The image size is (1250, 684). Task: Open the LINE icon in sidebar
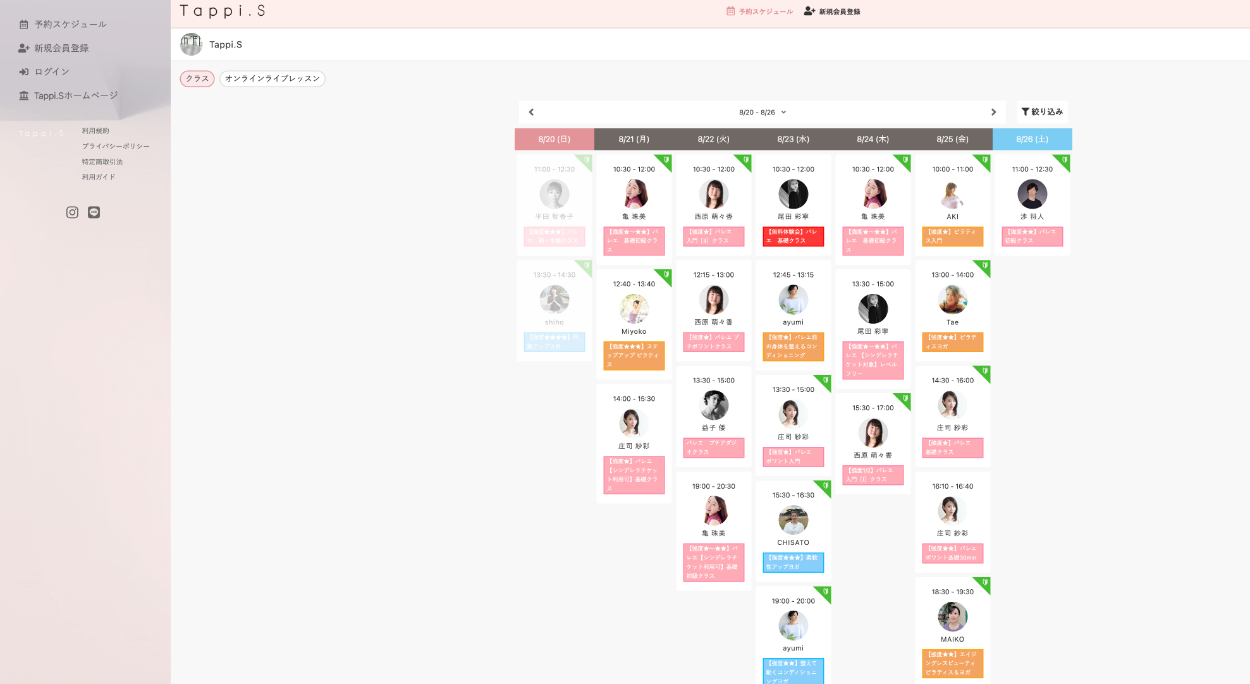[x=94, y=212]
